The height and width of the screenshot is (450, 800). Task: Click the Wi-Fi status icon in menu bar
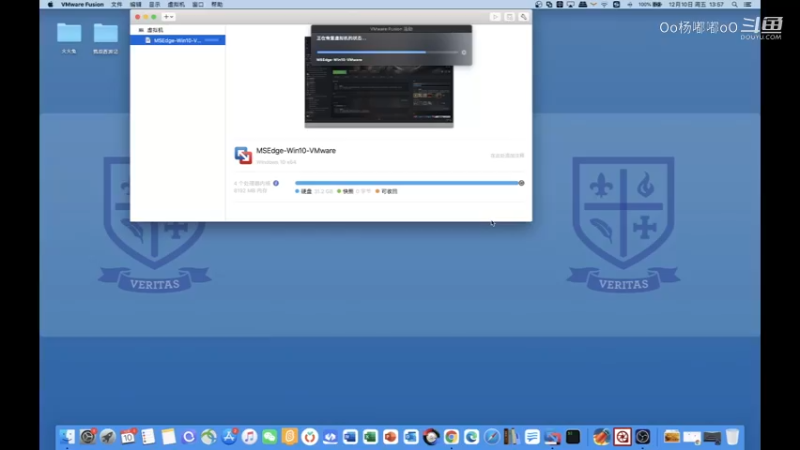tap(604, 5)
